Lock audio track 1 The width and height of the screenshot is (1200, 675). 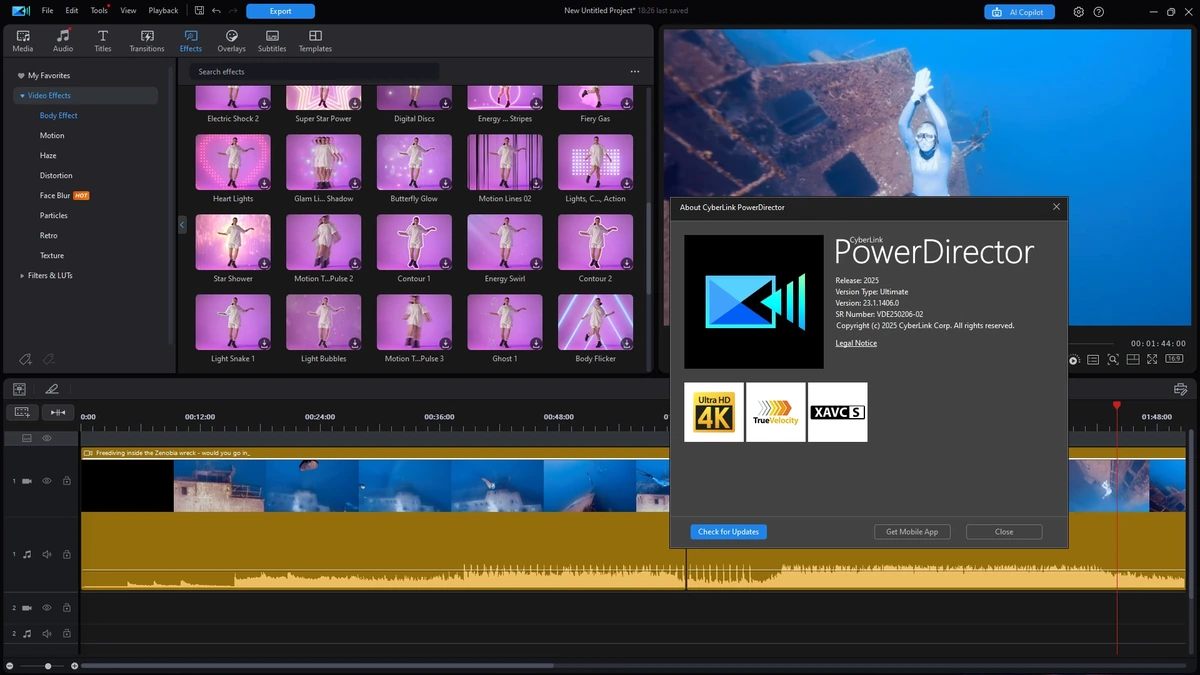[x=67, y=554]
